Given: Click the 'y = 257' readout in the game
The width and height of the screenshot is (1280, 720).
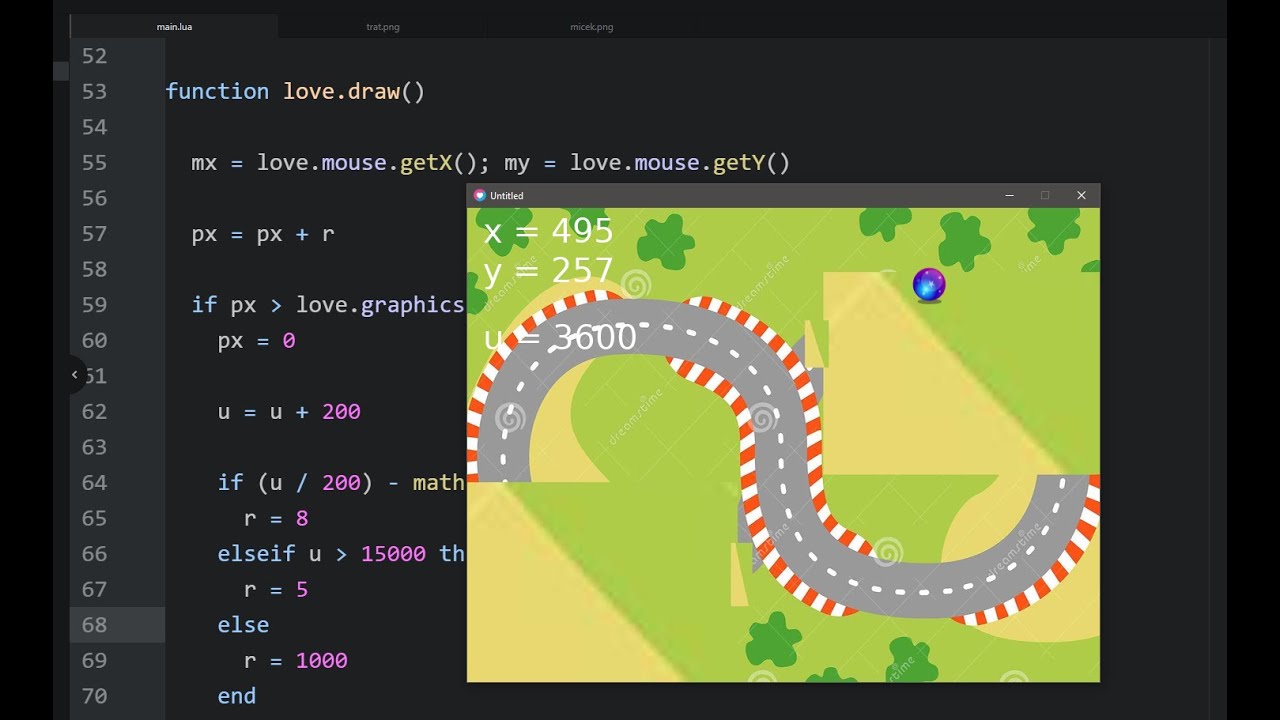Looking at the screenshot, I should click(x=548, y=271).
